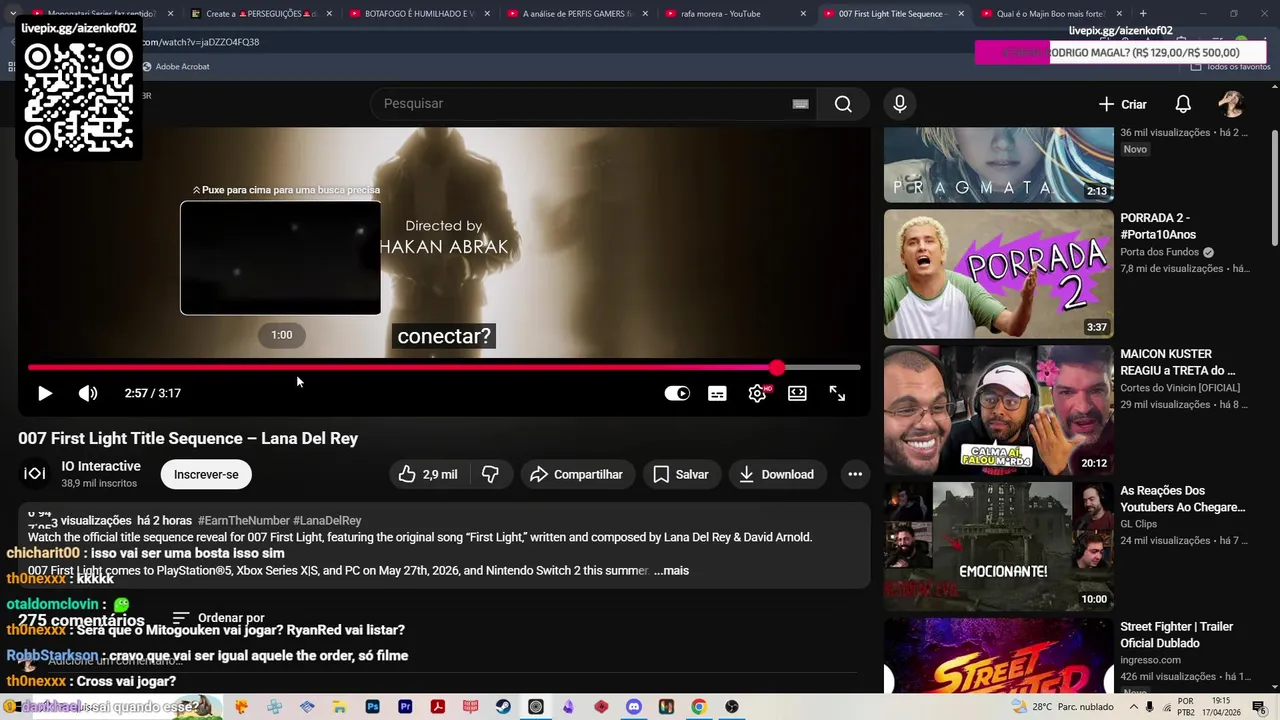Open File Explorer from the taskbar
Screen dimensions: 1280x720
pyautogui.click(x=340, y=707)
